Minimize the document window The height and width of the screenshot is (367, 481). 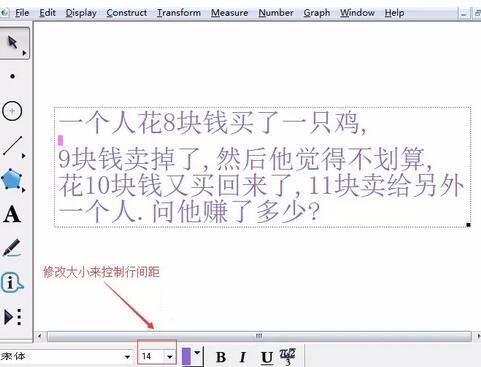(x=464, y=14)
